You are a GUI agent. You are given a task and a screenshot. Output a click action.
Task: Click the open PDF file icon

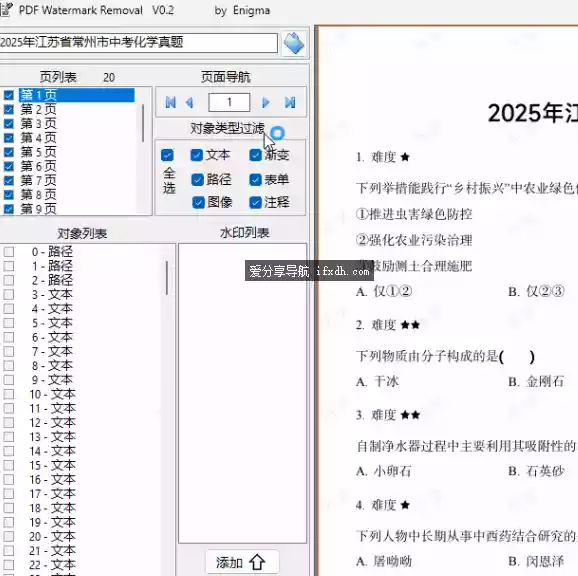294,43
